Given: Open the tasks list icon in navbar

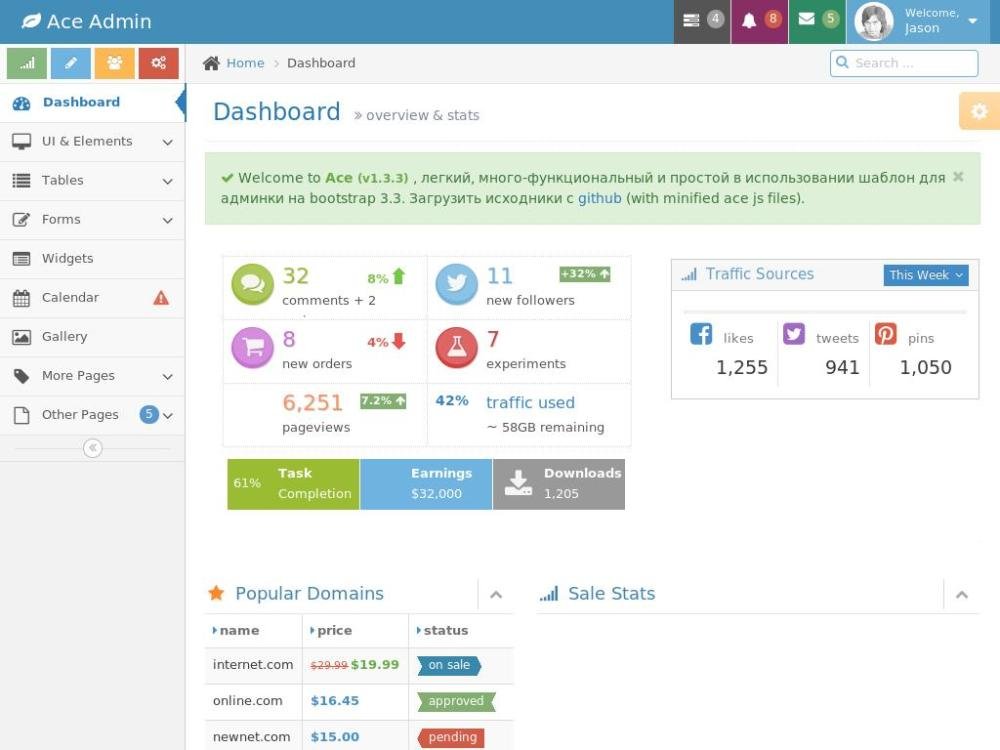Looking at the screenshot, I should [x=701, y=21].
